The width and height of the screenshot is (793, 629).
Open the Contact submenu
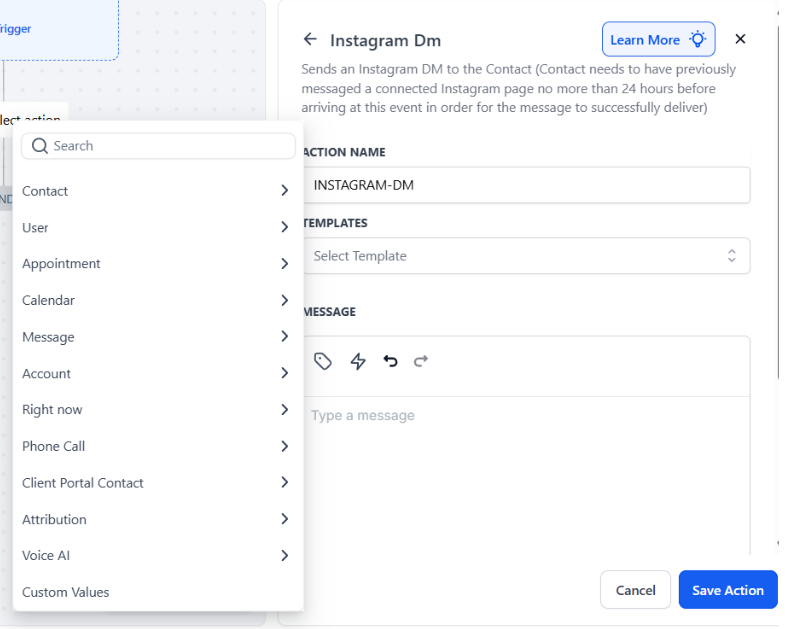158,191
